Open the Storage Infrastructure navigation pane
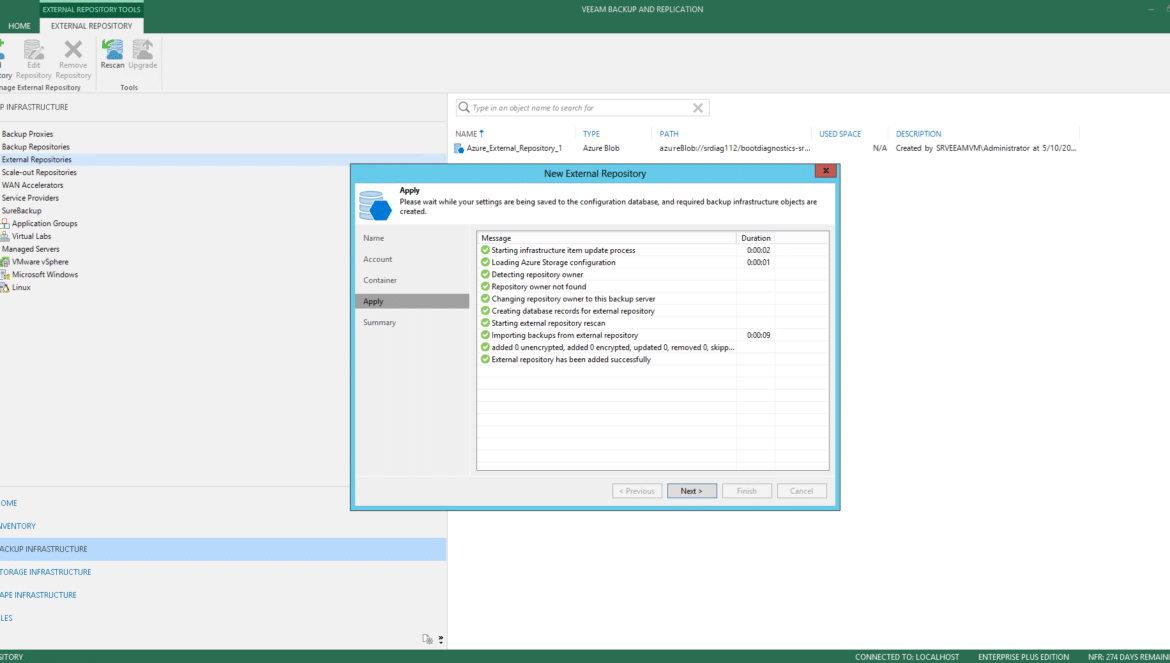 (223, 571)
